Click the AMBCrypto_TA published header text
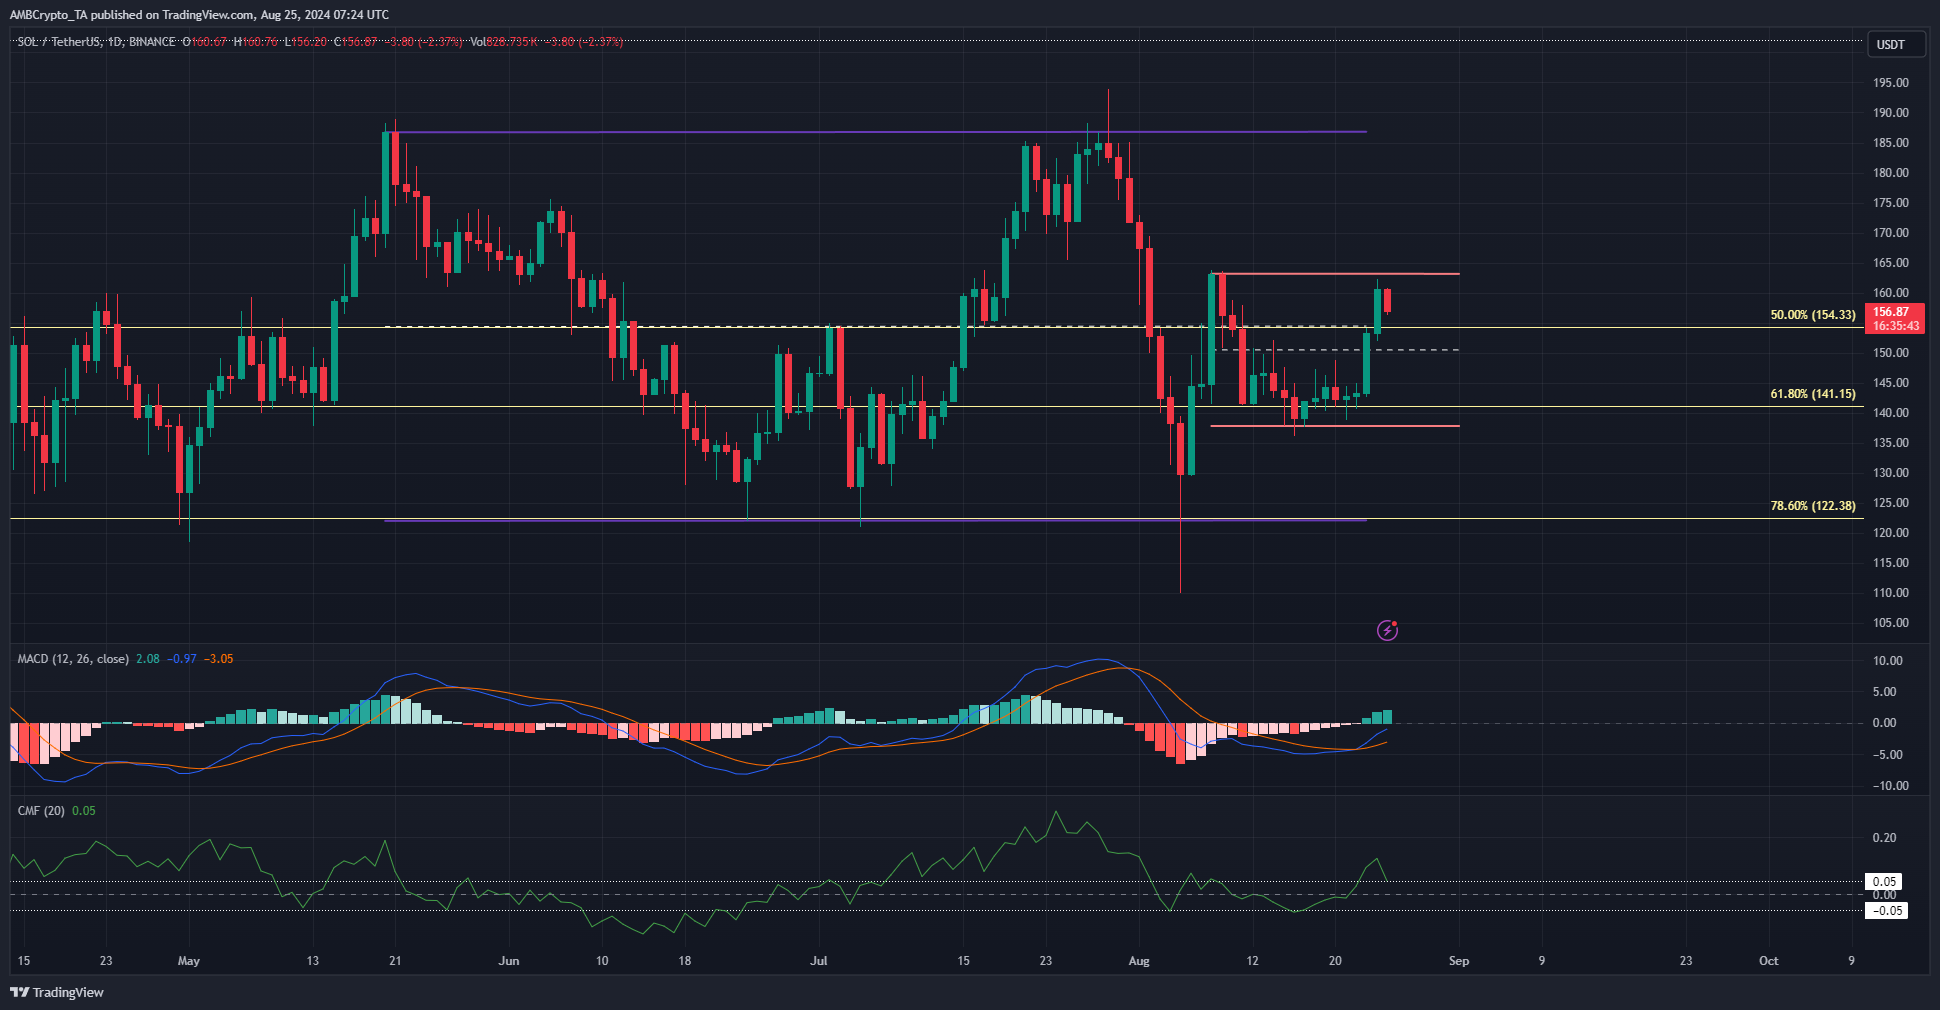The height and width of the screenshot is (1010, 1940). click(x=200, y=14)
